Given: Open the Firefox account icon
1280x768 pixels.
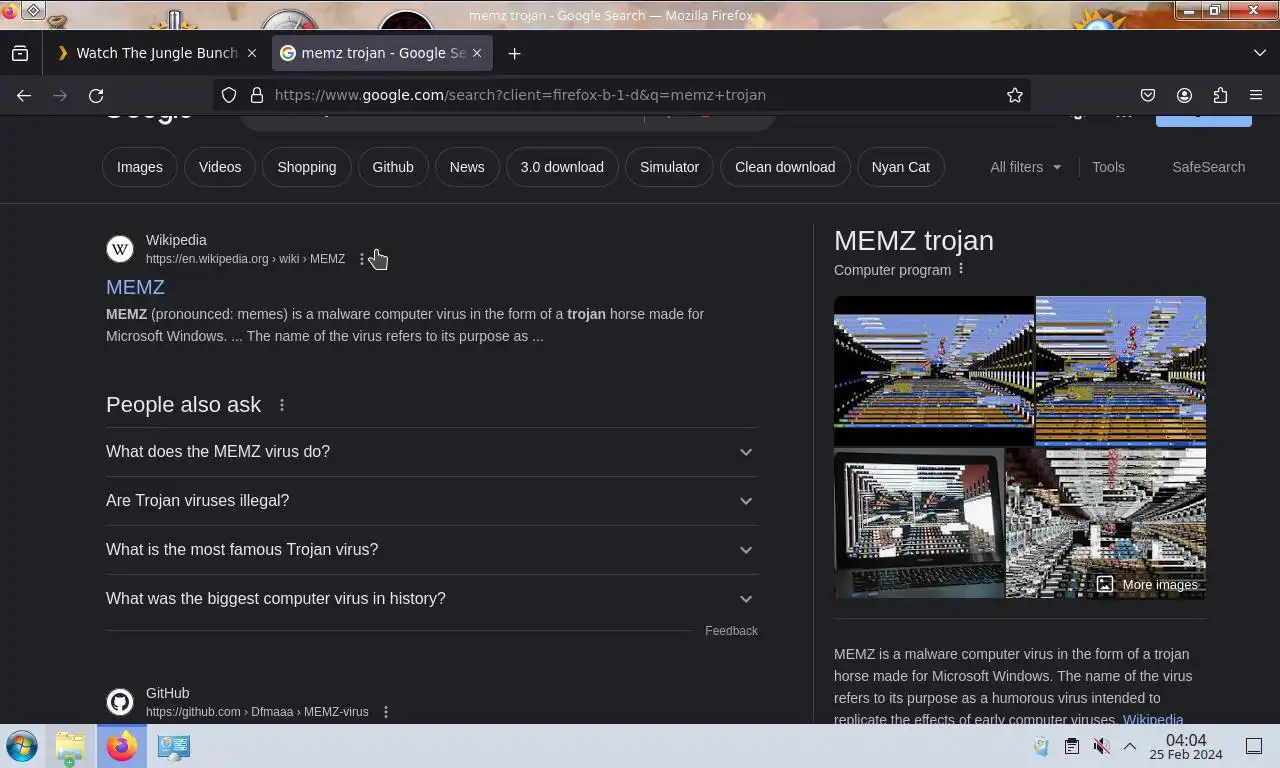Looking at the screenshot, I should 1184,95.
